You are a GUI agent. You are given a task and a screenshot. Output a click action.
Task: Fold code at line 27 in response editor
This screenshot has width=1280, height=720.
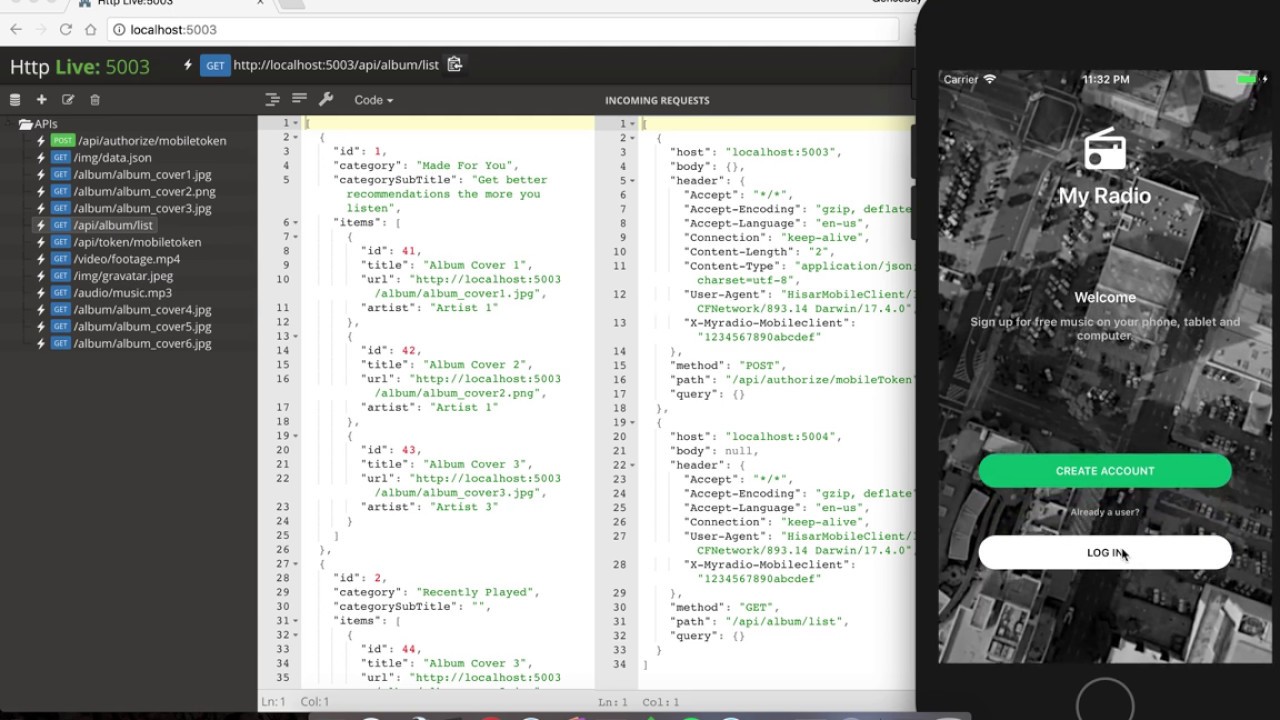(x=296, y=564)
